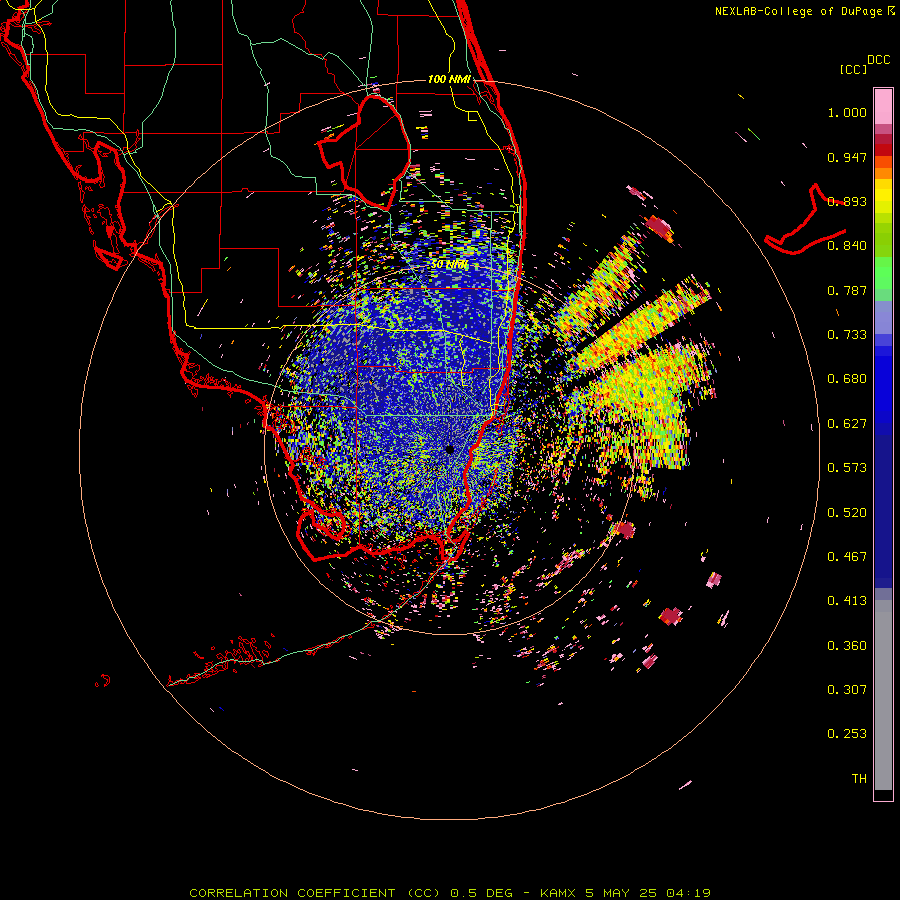Viewport: 900px width, 900px height.
Task: Select the 1.000 scale value
Action: (x=847, y=112)
